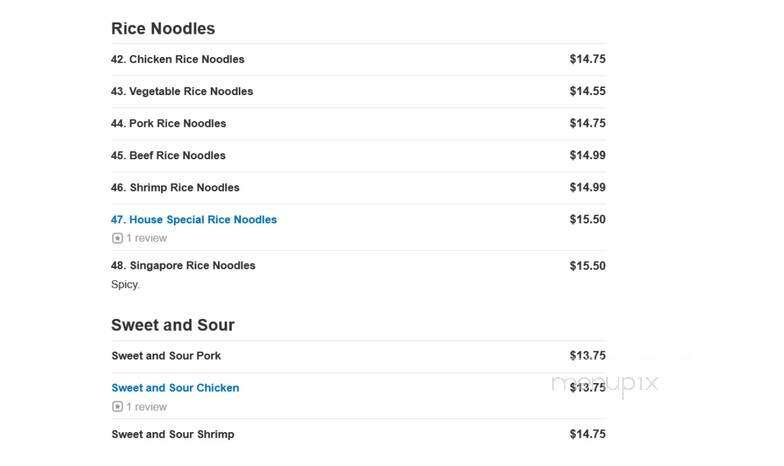Click the menupix watermark logo
This screenshot has height=466, width=784.
605,385
